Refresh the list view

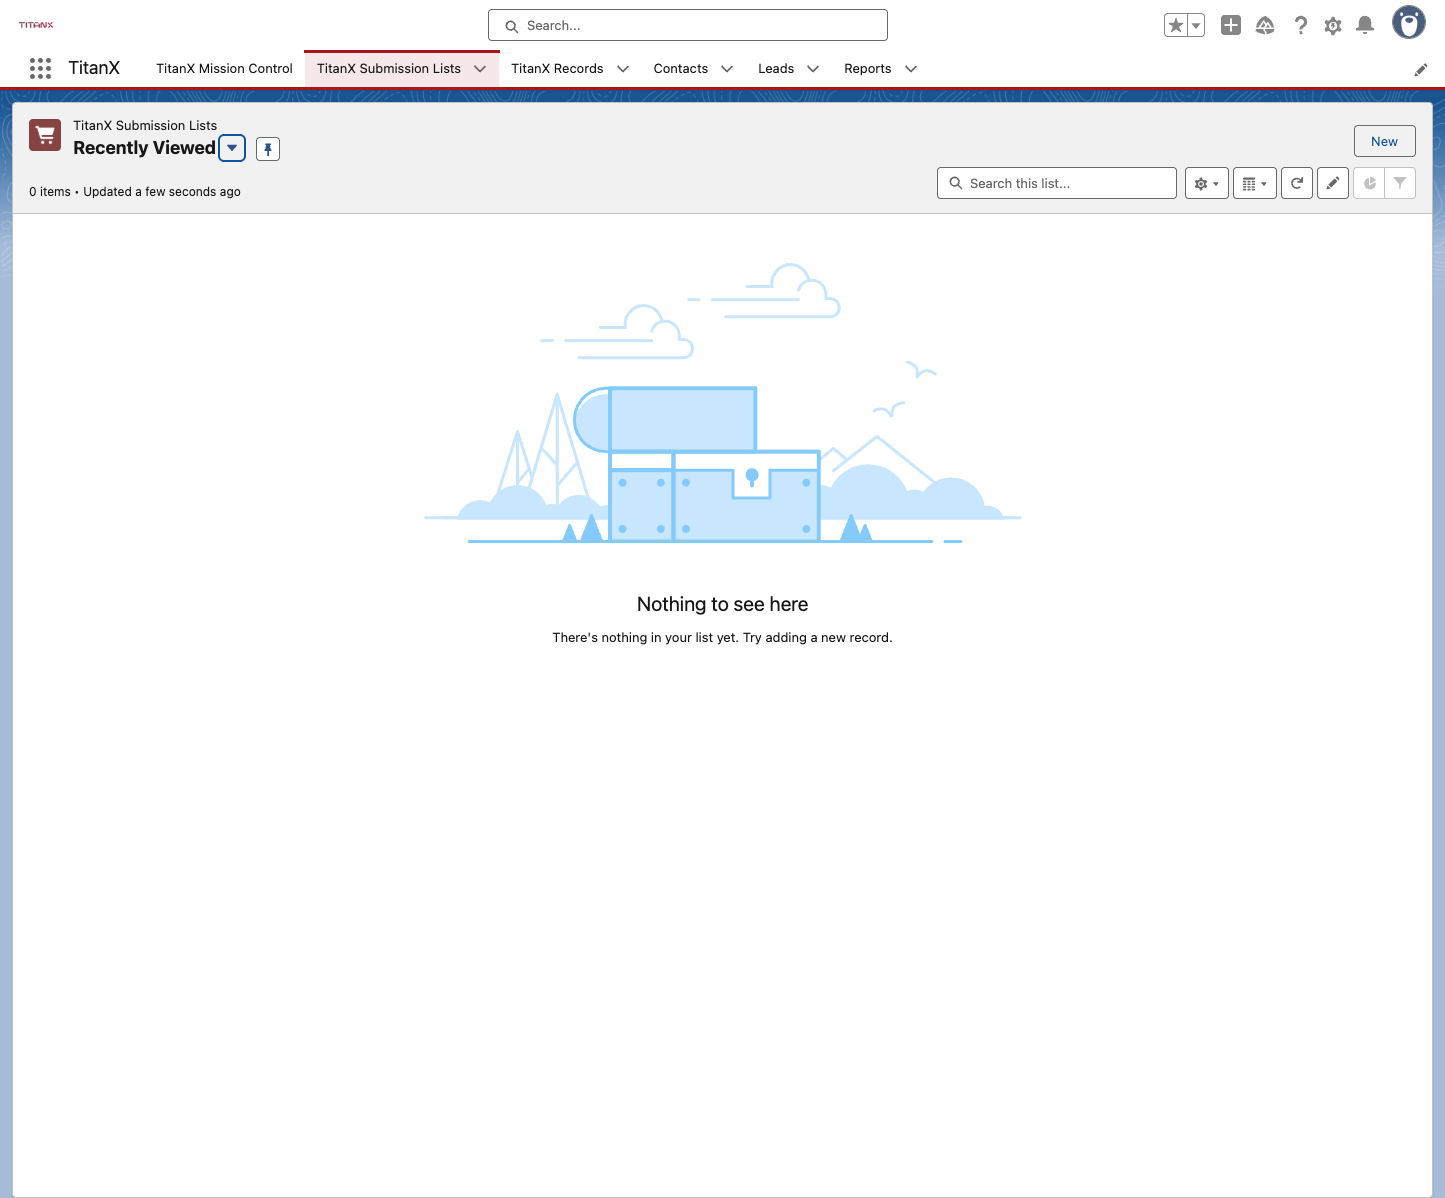tap(1297, 183)
